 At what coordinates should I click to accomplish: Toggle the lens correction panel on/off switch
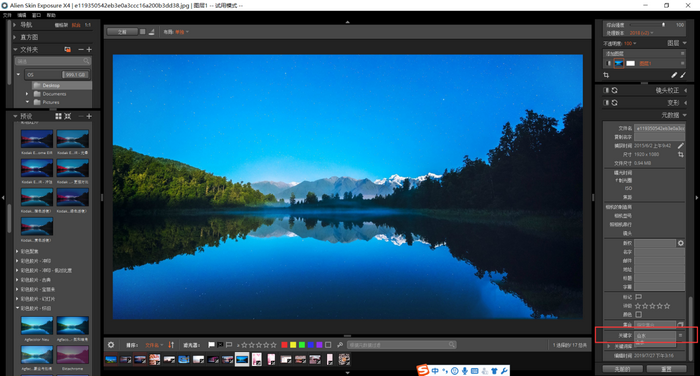coord(606,90)
